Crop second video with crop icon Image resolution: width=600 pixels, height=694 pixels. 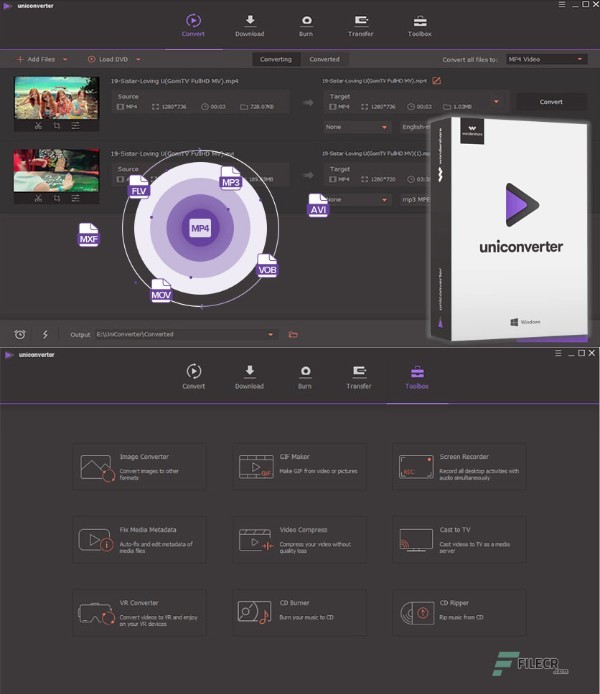point(57,198)
